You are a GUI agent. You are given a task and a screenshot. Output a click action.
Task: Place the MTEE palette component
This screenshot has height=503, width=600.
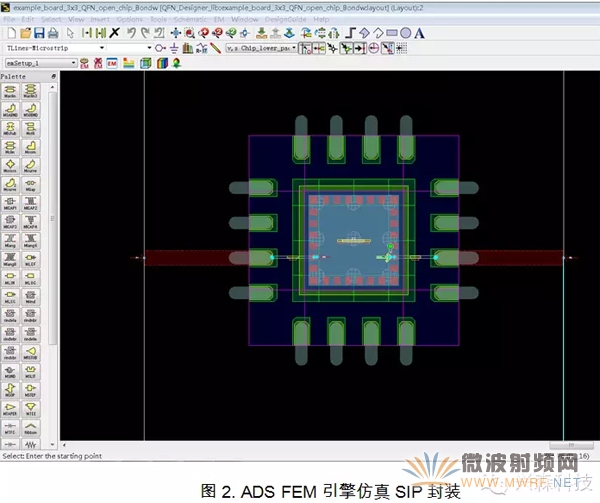pos(31,409)
